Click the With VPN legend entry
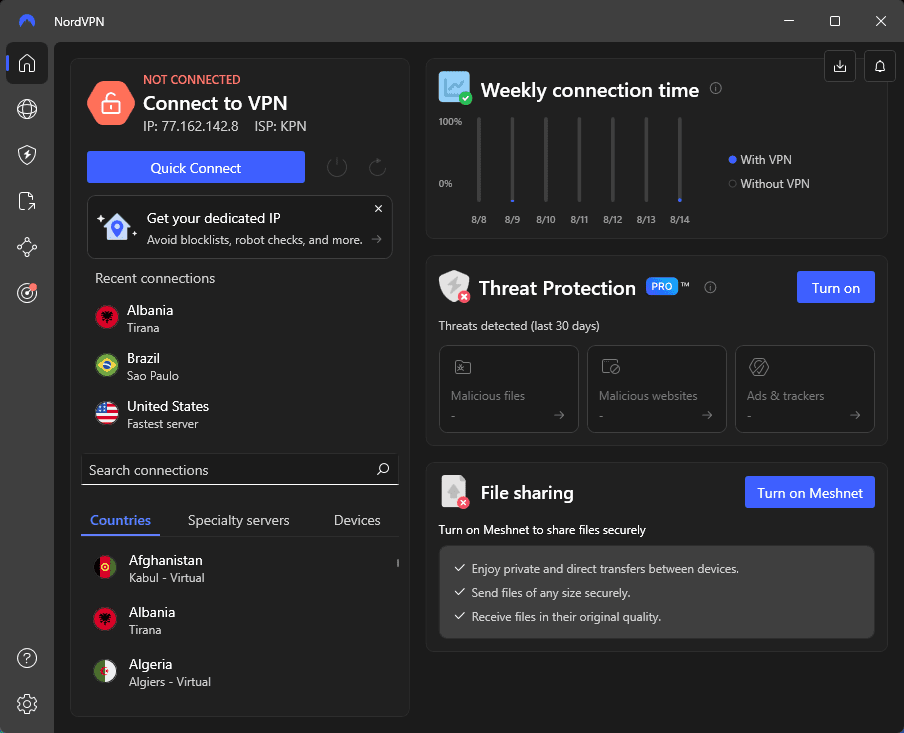 click(760, 160)
